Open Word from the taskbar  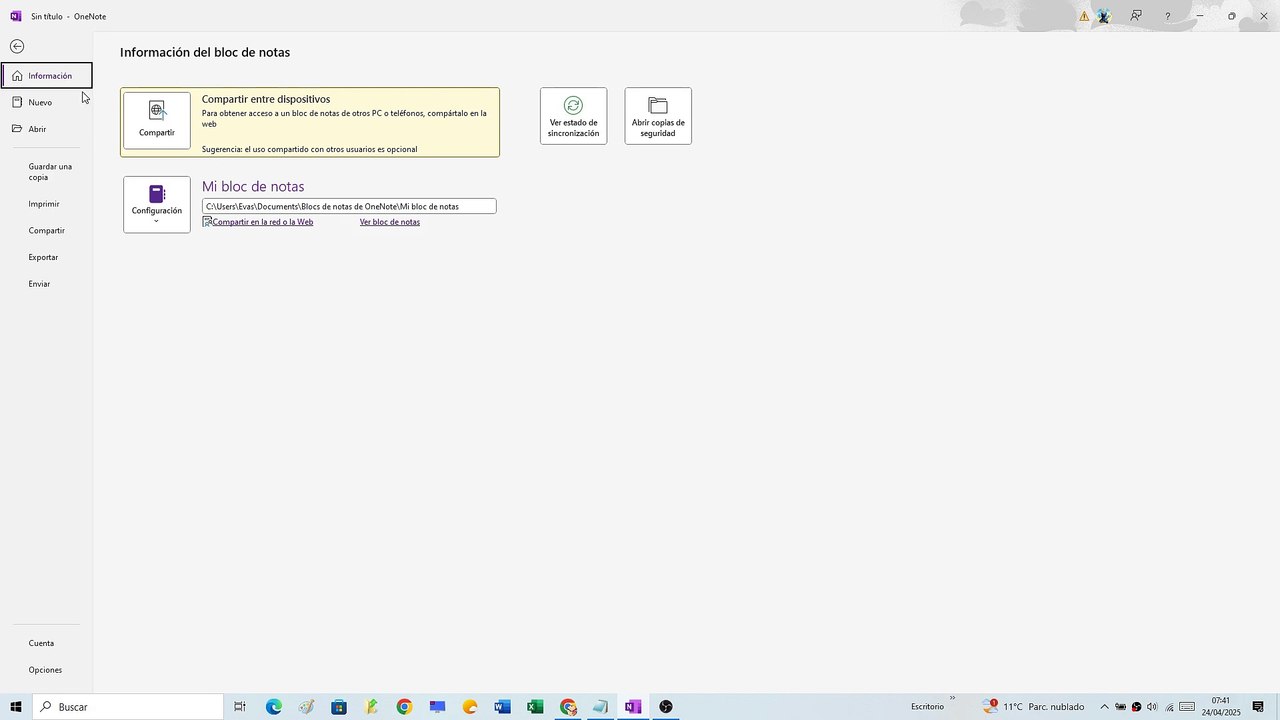pyautogui.click(x=502, y=707)
